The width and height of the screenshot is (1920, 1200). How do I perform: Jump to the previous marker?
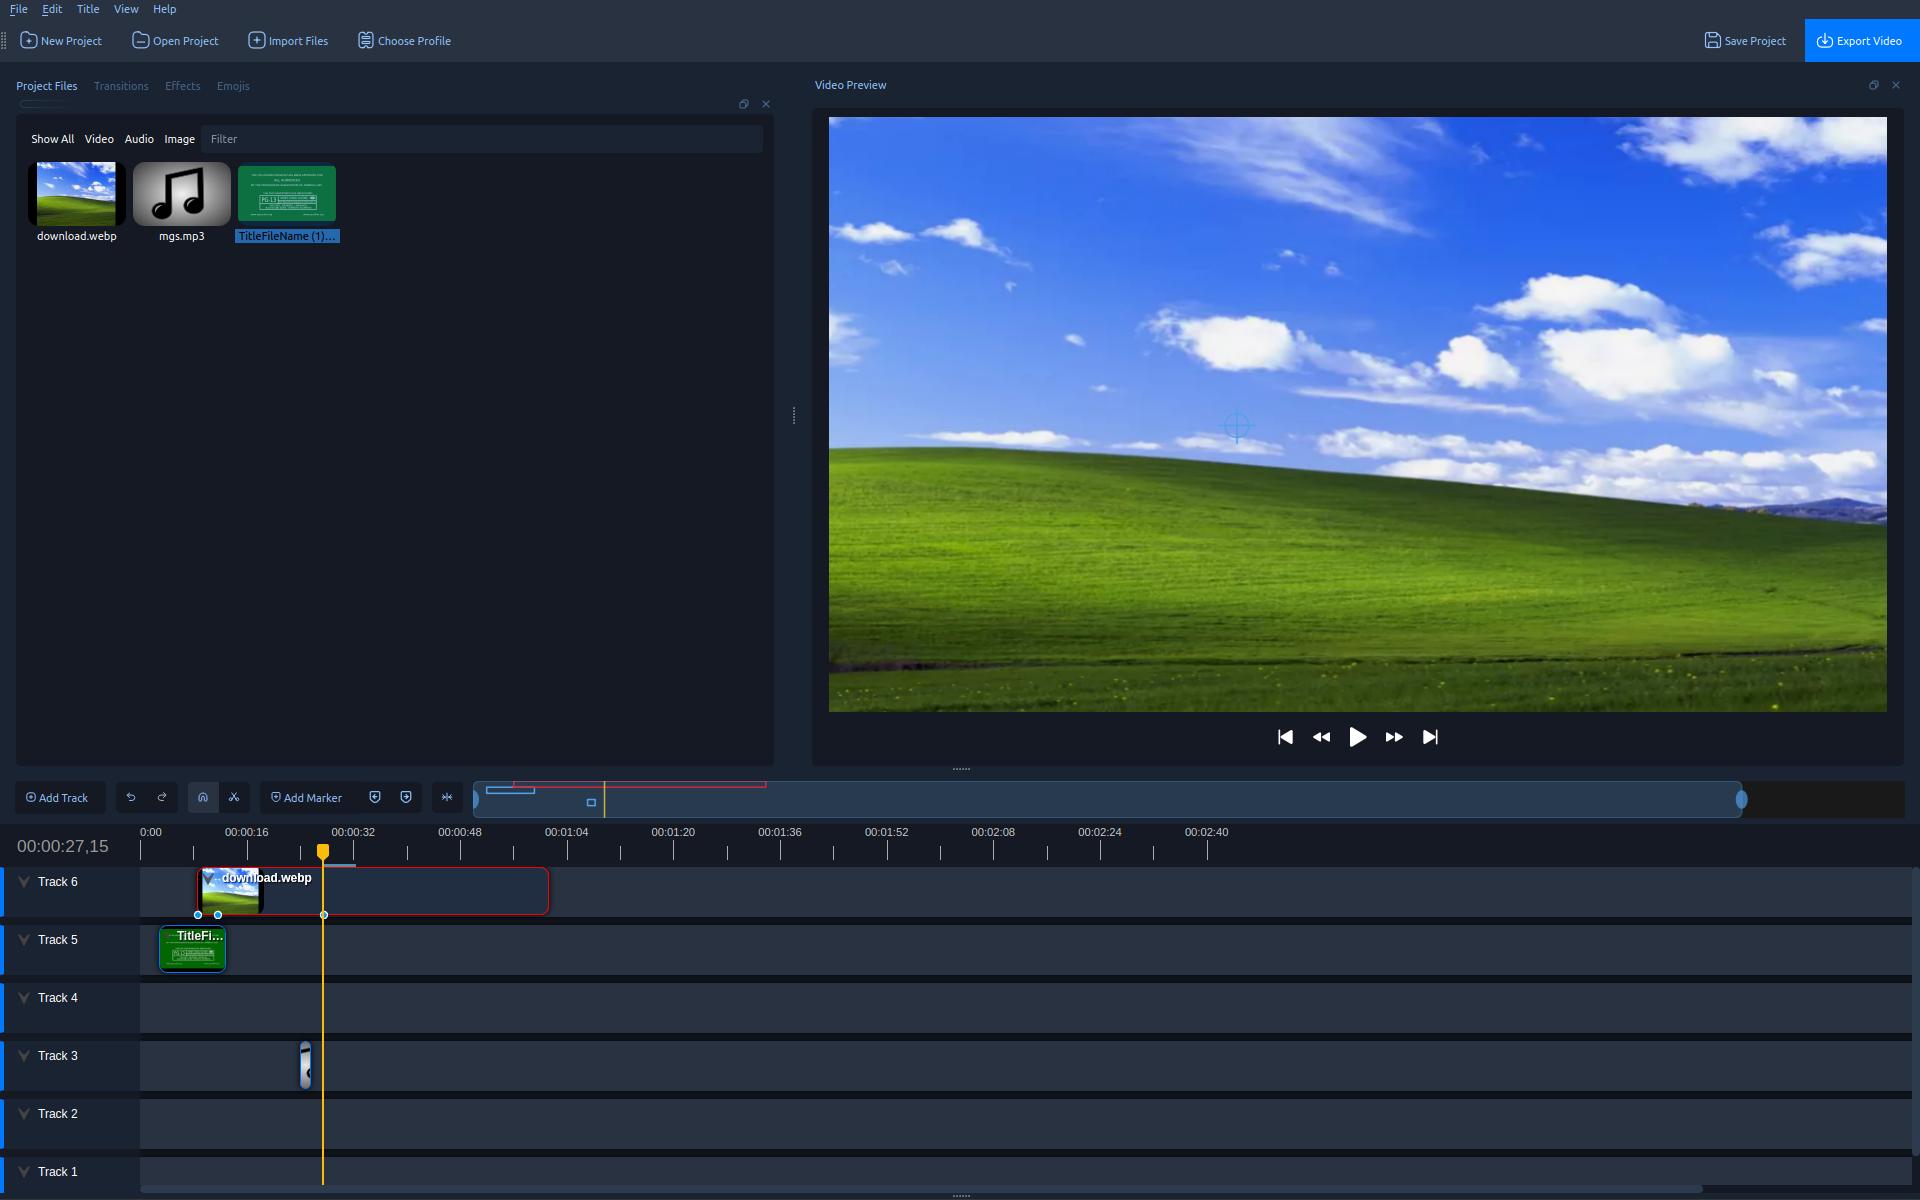[x=375, y=797]
